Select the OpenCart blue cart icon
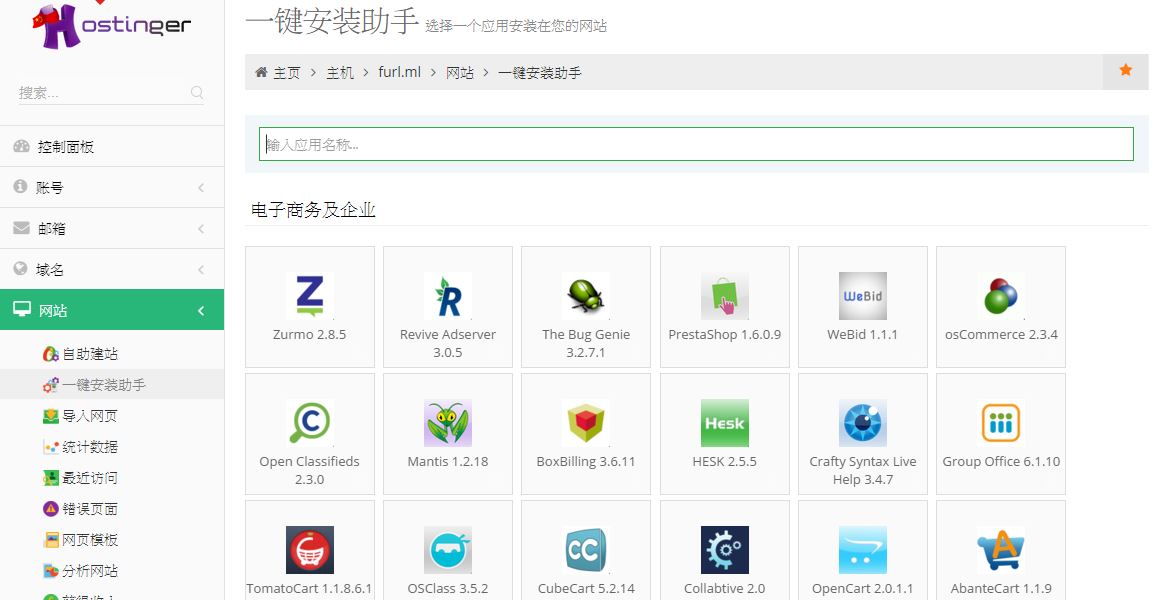The image size is (1167, 600). click(x=863, y=550)
